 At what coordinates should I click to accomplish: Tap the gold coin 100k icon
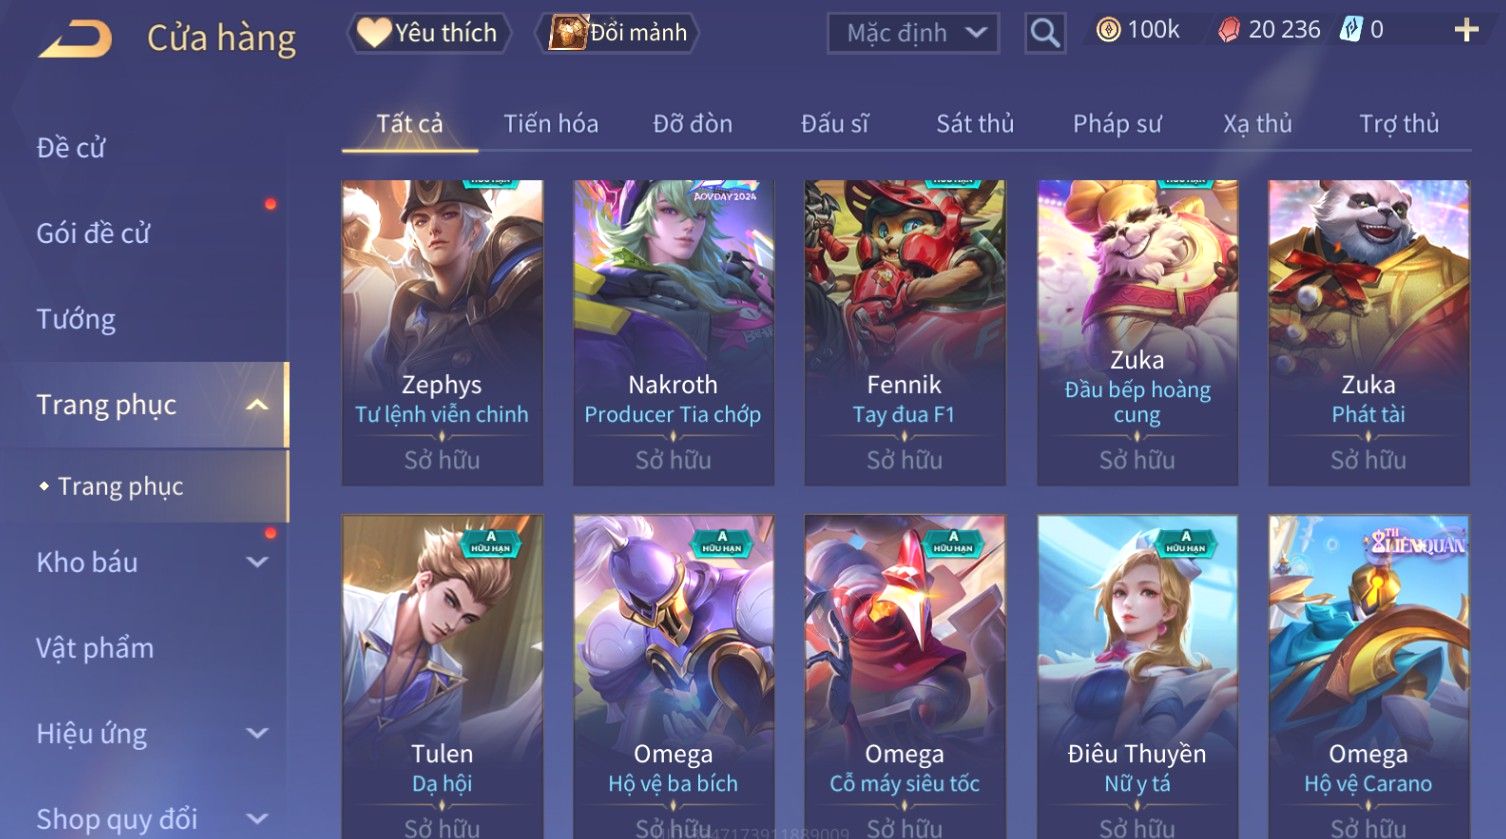tap(1108, 31)
